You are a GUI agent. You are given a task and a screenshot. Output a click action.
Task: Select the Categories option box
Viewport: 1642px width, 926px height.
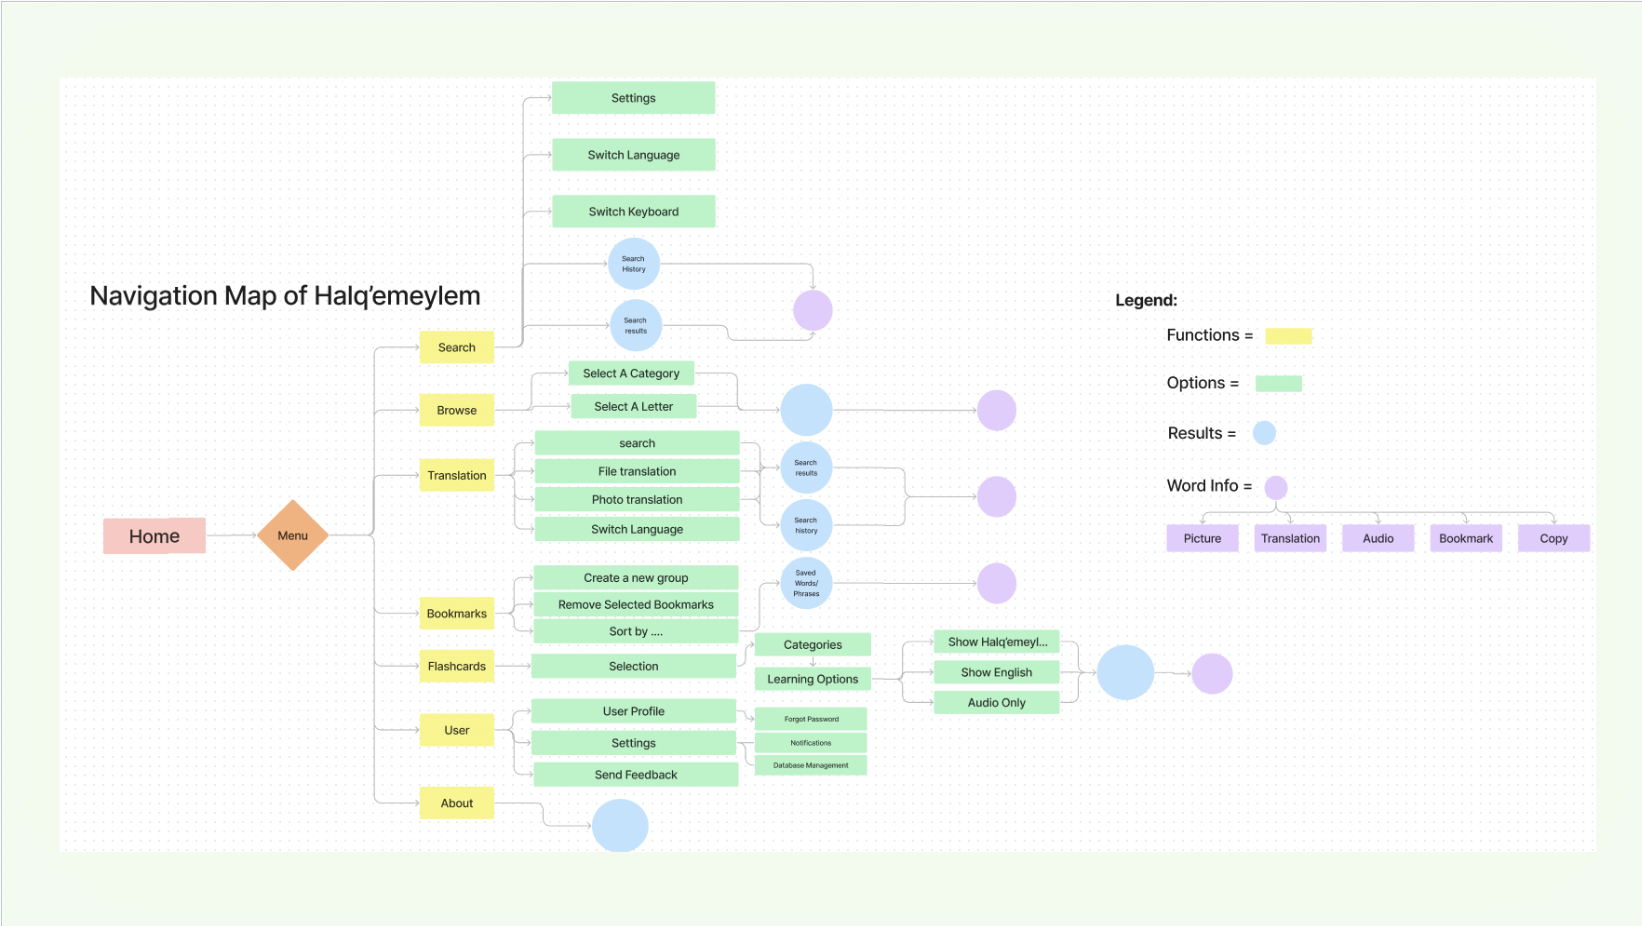click(x=813, y=645)
